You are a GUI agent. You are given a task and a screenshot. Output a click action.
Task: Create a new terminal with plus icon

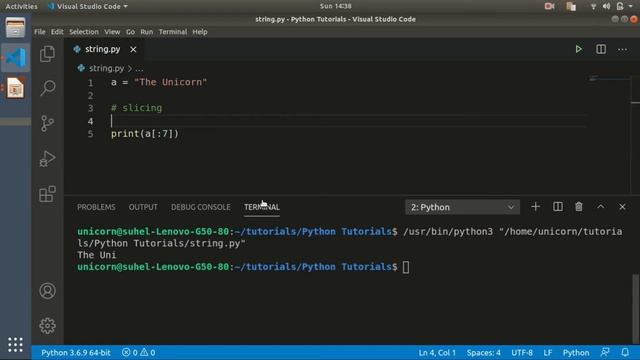536,207
